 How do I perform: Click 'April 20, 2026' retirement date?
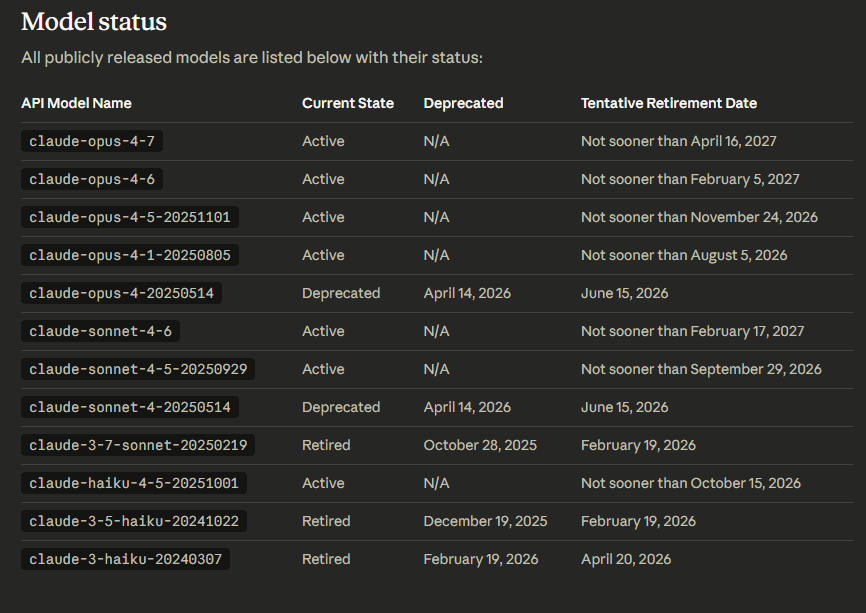(626, 559)
